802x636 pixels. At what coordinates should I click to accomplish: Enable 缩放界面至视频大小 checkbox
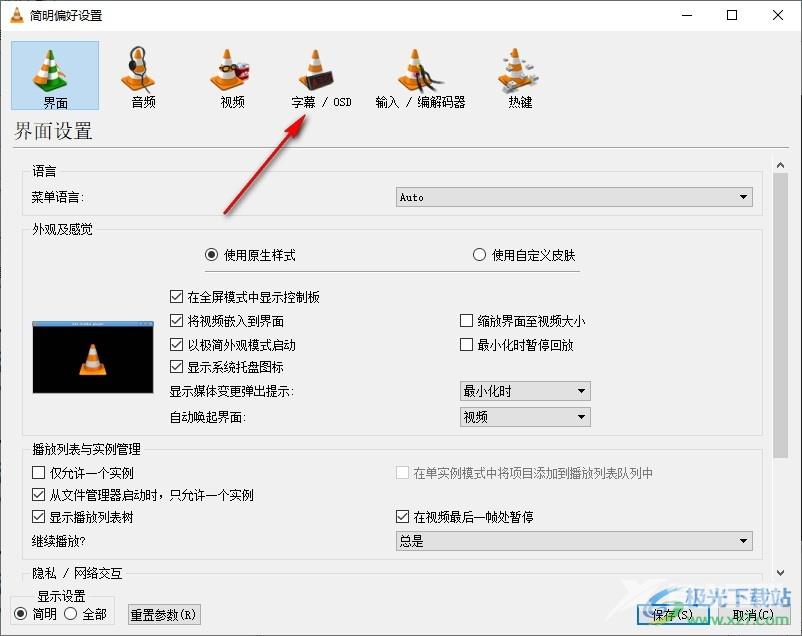point(466,321)
